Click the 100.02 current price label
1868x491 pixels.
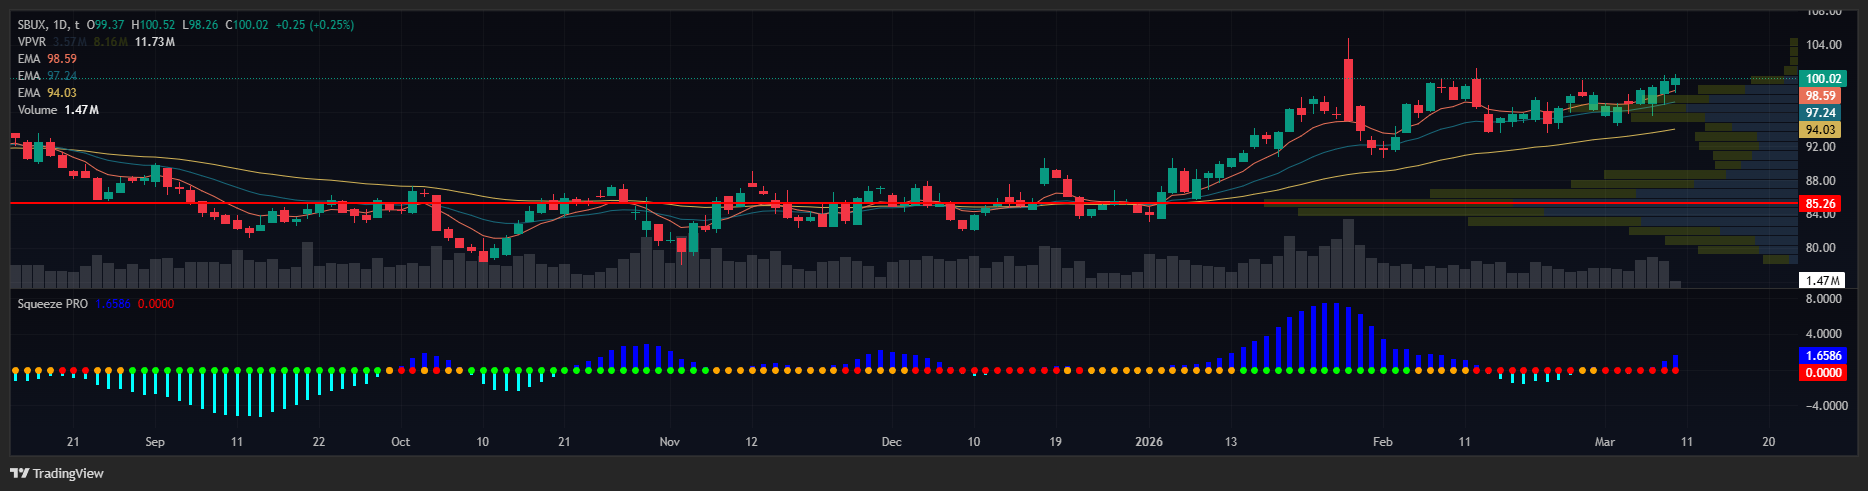(1822, 78)
